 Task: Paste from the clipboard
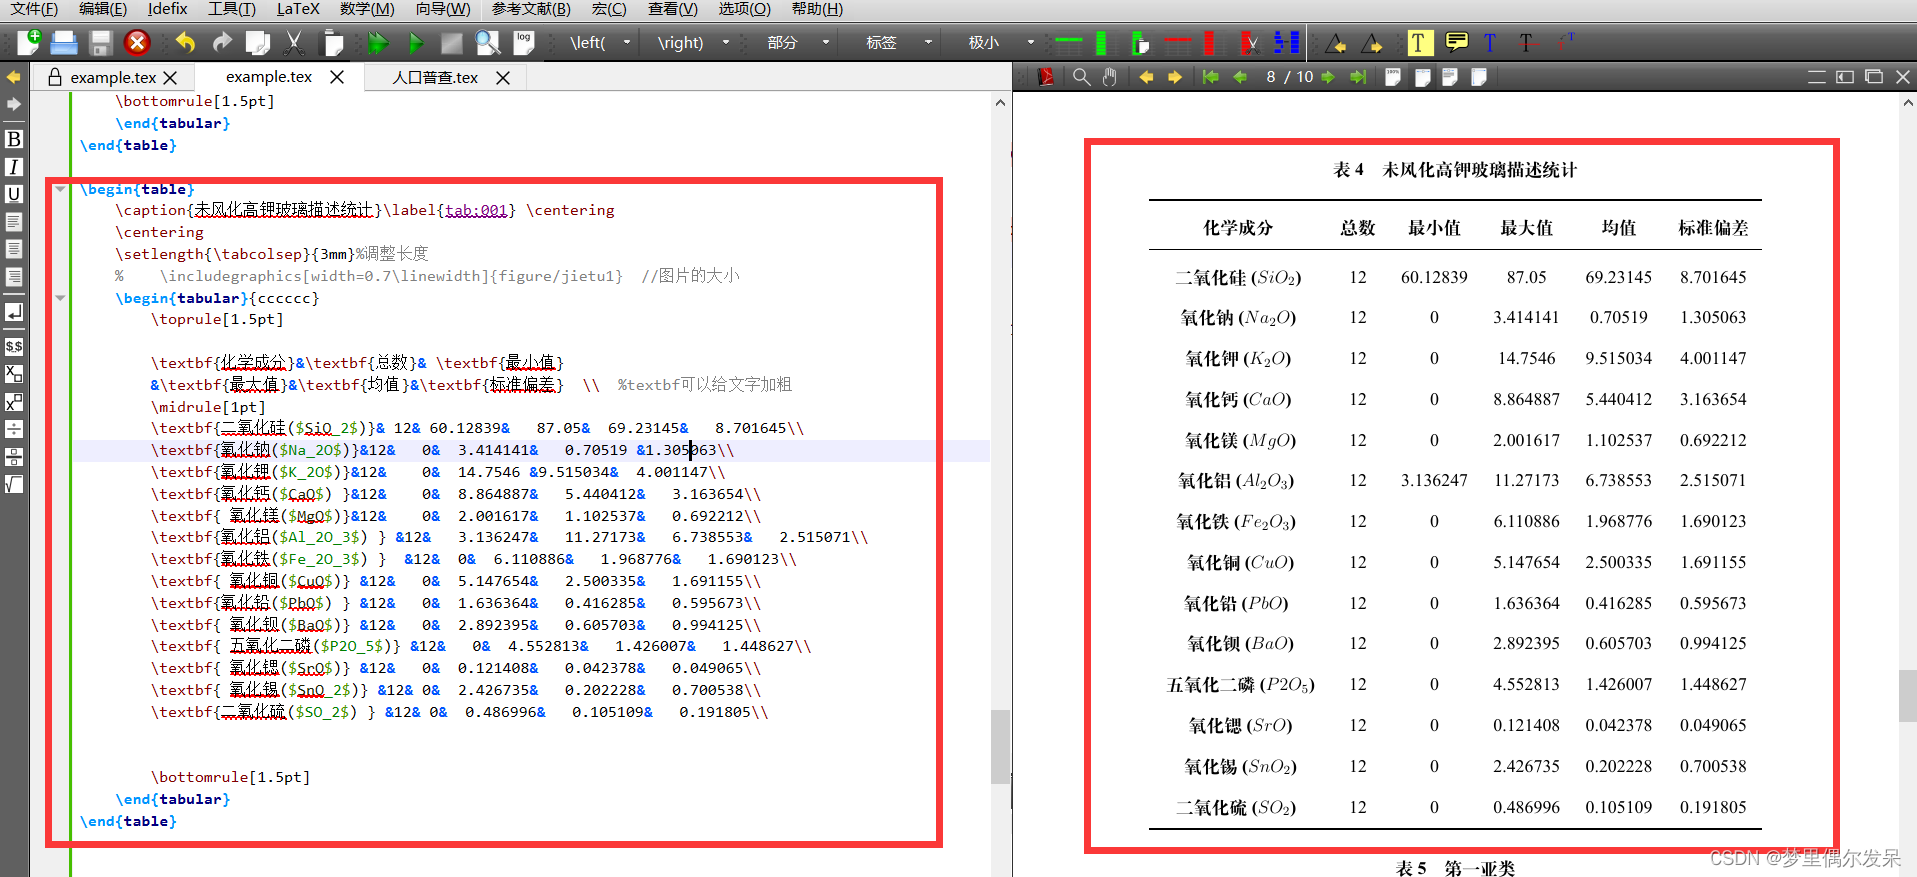click(332, 43)
